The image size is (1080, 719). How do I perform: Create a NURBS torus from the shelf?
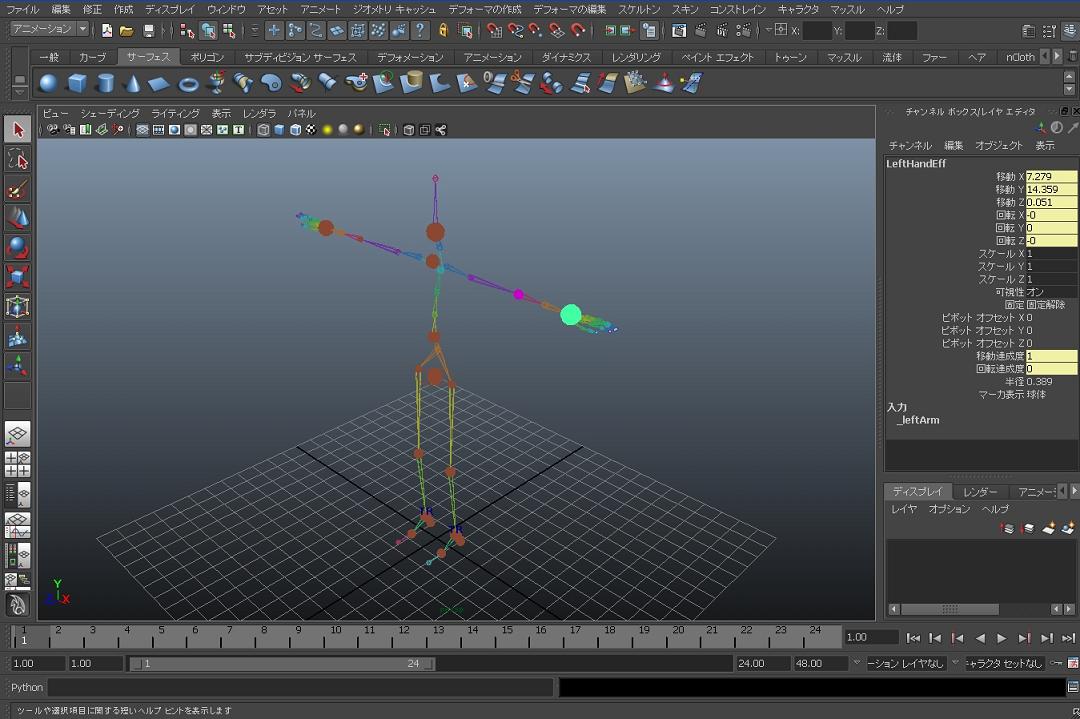pyautogui.click(x=188, y=83)
